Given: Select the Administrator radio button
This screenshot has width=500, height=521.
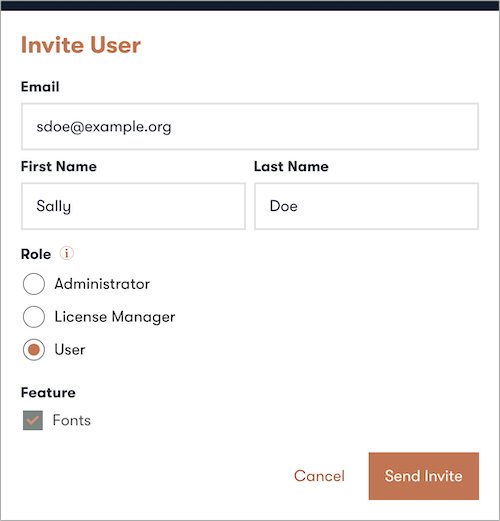Looking at the screenshot, I should (x=34, y=284).
